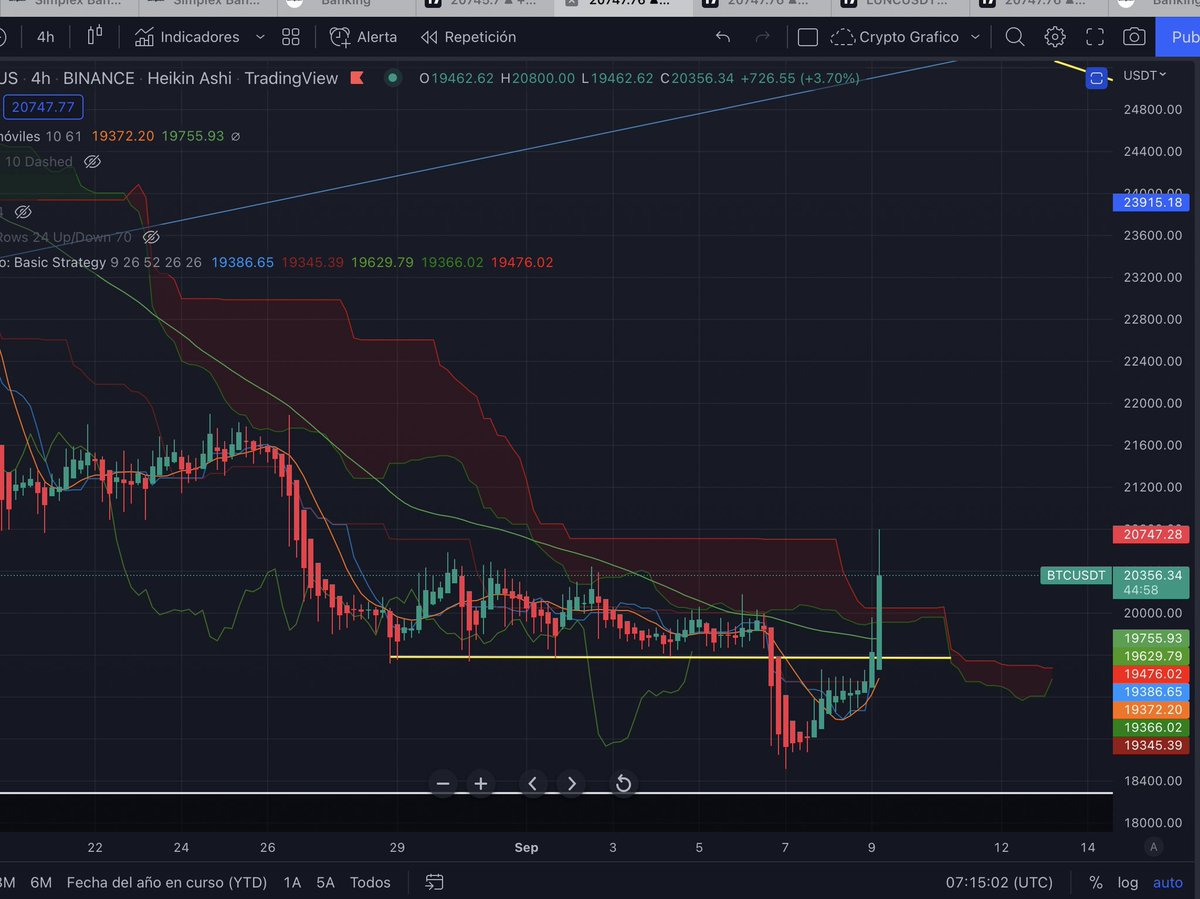1200x899 pixels.
Task: Create an Alerta
Action: [x=363, y=37]
